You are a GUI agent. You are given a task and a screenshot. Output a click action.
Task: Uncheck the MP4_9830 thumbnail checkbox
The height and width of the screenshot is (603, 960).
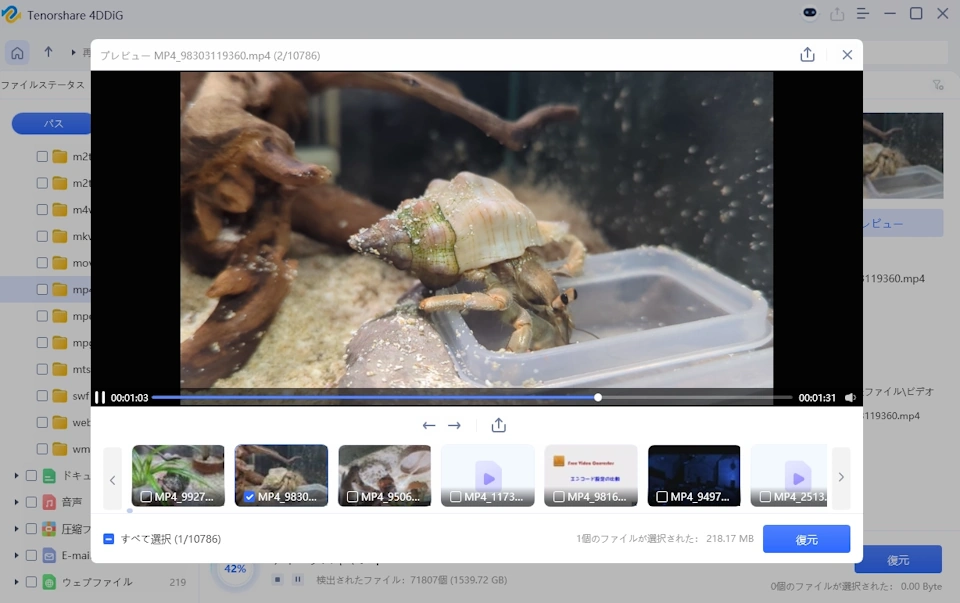pyautogui.click(x=249, y=496)
